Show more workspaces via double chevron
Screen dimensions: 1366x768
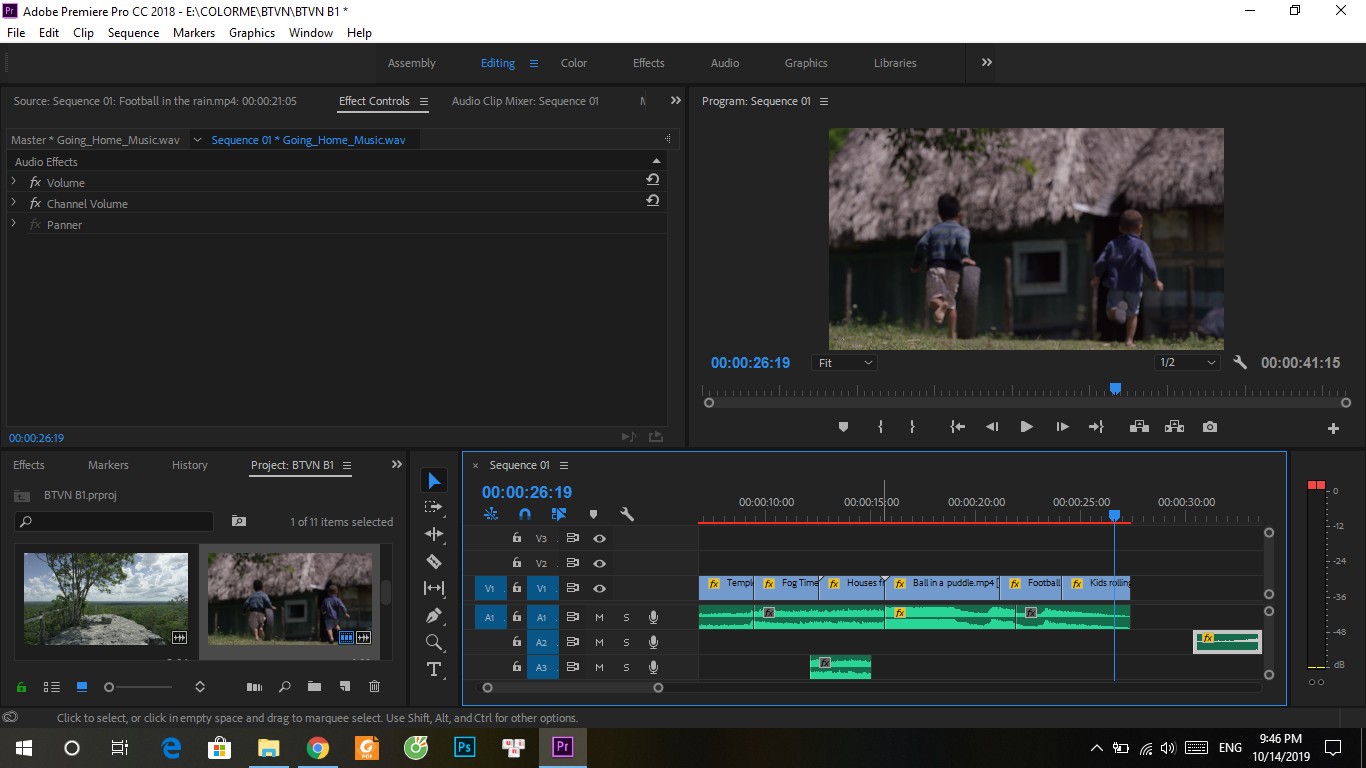click(987, 62)
